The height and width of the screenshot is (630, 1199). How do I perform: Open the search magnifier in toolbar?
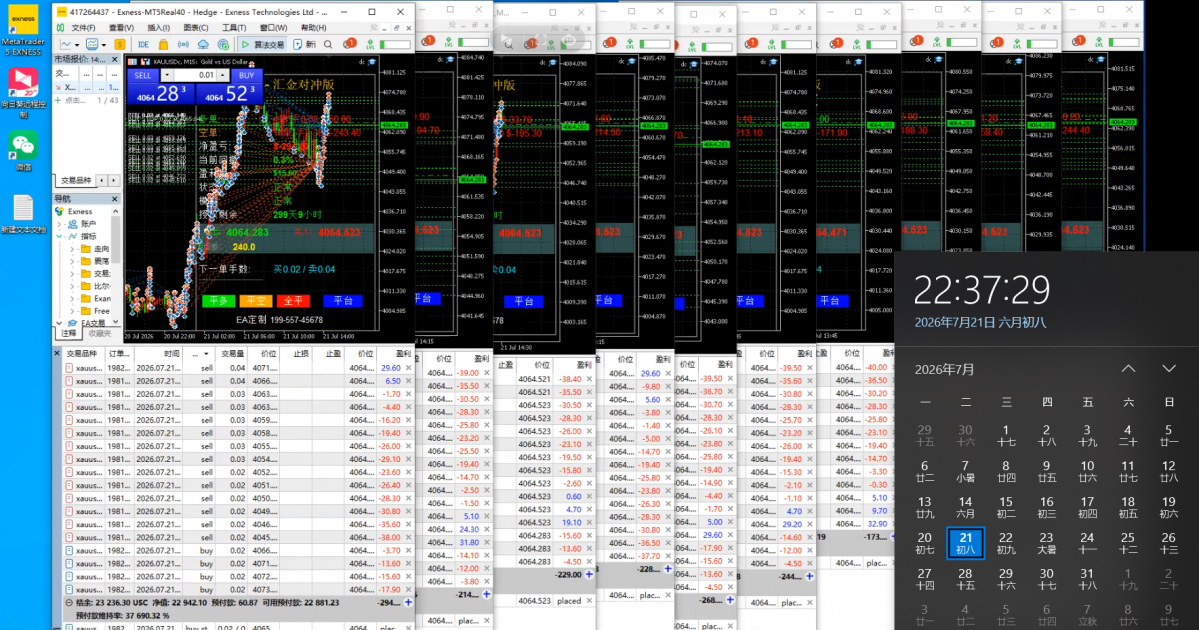point(328,44)
